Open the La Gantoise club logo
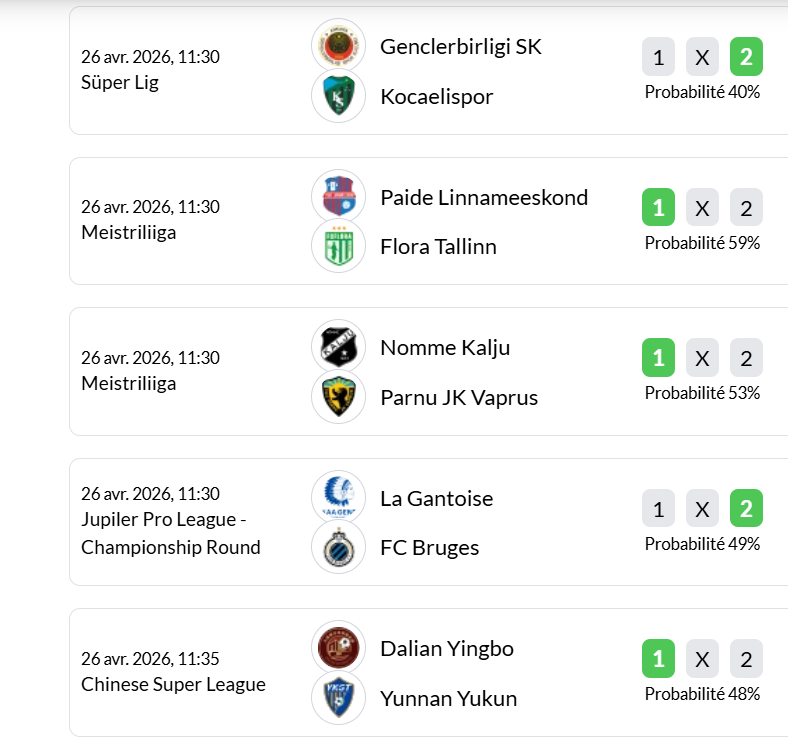 point(338,498)
